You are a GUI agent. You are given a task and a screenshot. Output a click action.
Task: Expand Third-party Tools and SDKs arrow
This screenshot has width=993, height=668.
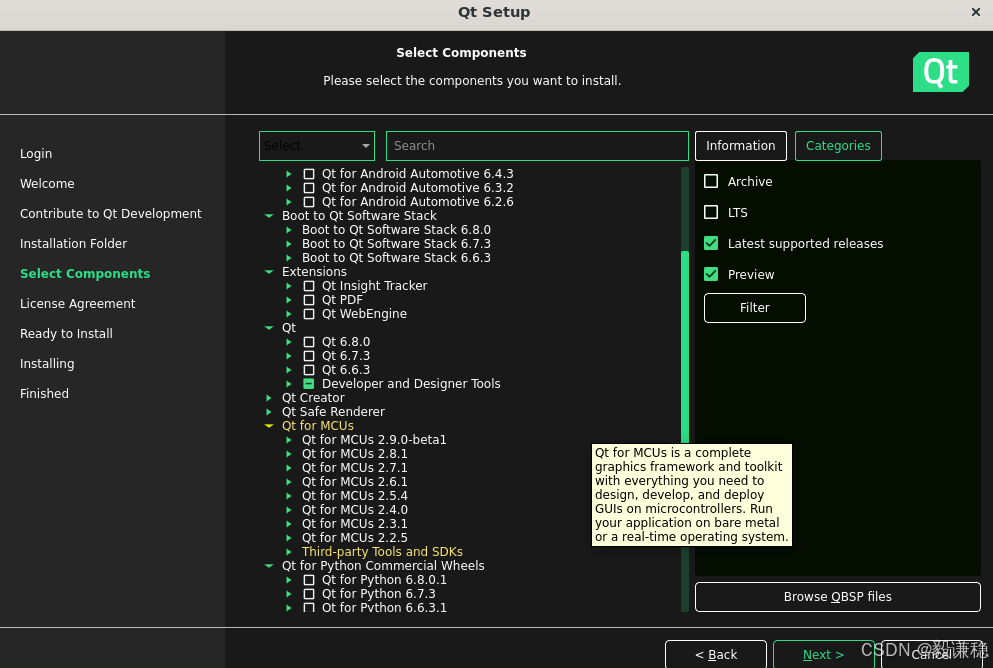[289, 551]
